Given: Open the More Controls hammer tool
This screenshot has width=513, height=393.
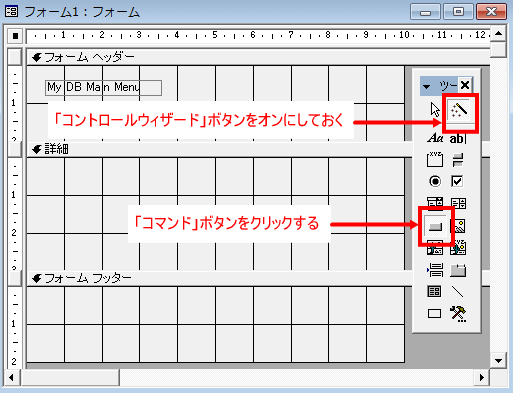Looking at the screenshot, I should (458, 314).
